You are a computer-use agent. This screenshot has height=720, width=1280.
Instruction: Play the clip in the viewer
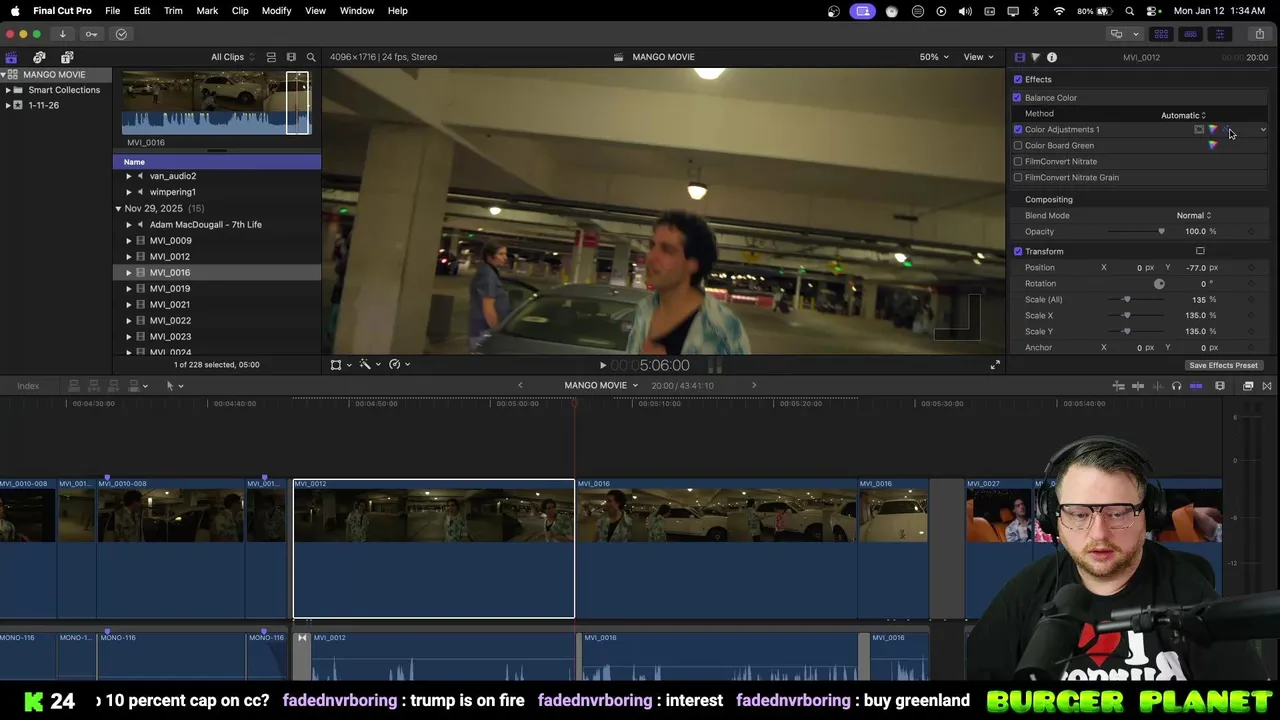tap(602, 366)
